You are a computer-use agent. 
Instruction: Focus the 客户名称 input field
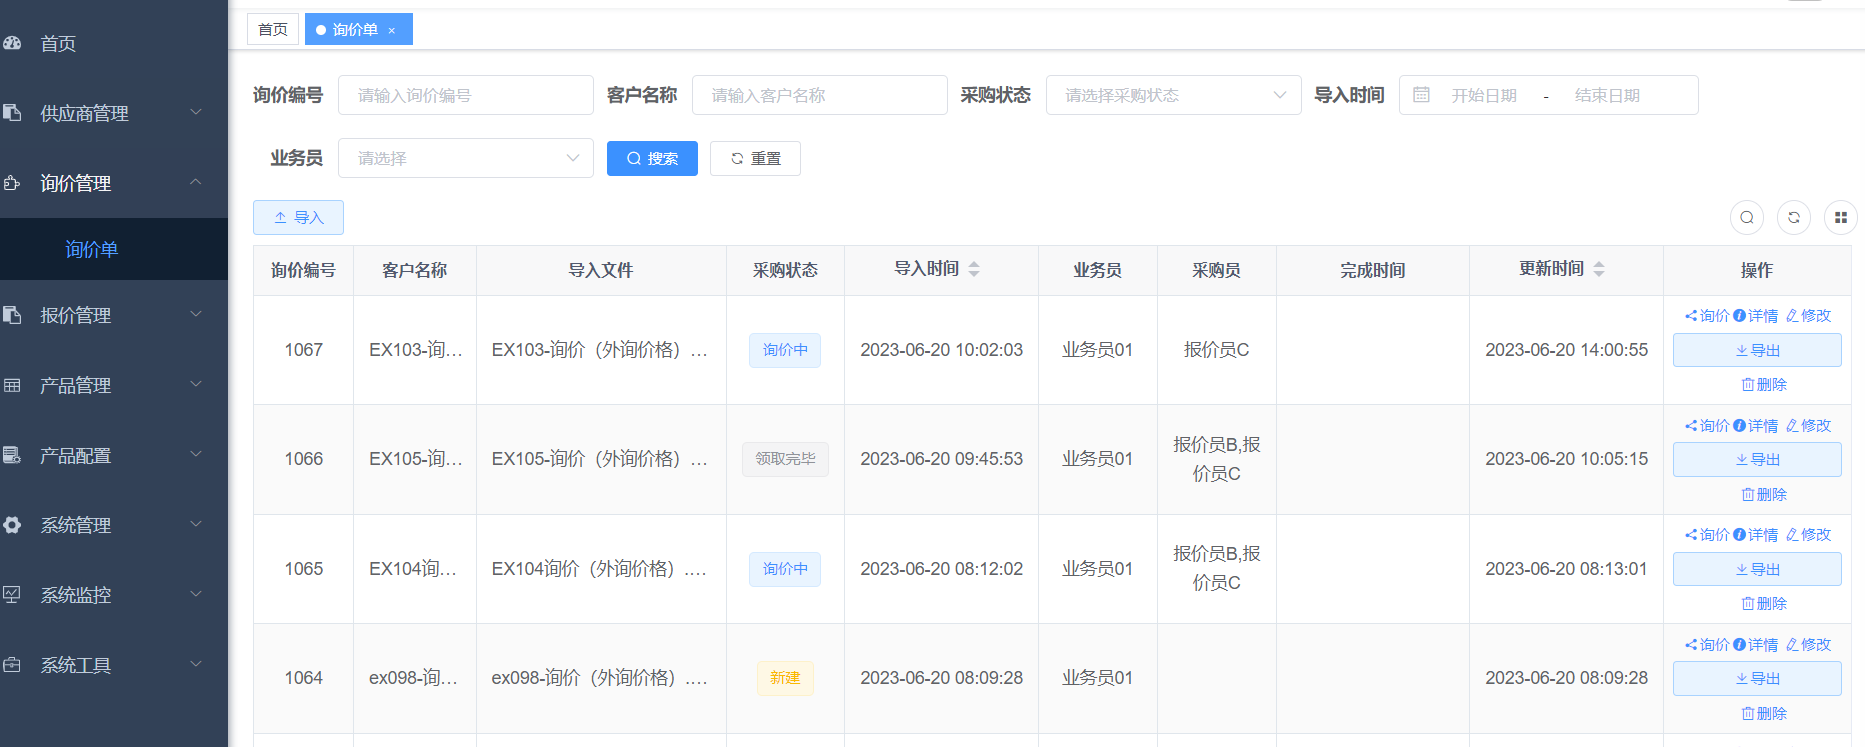coord(820,95)
